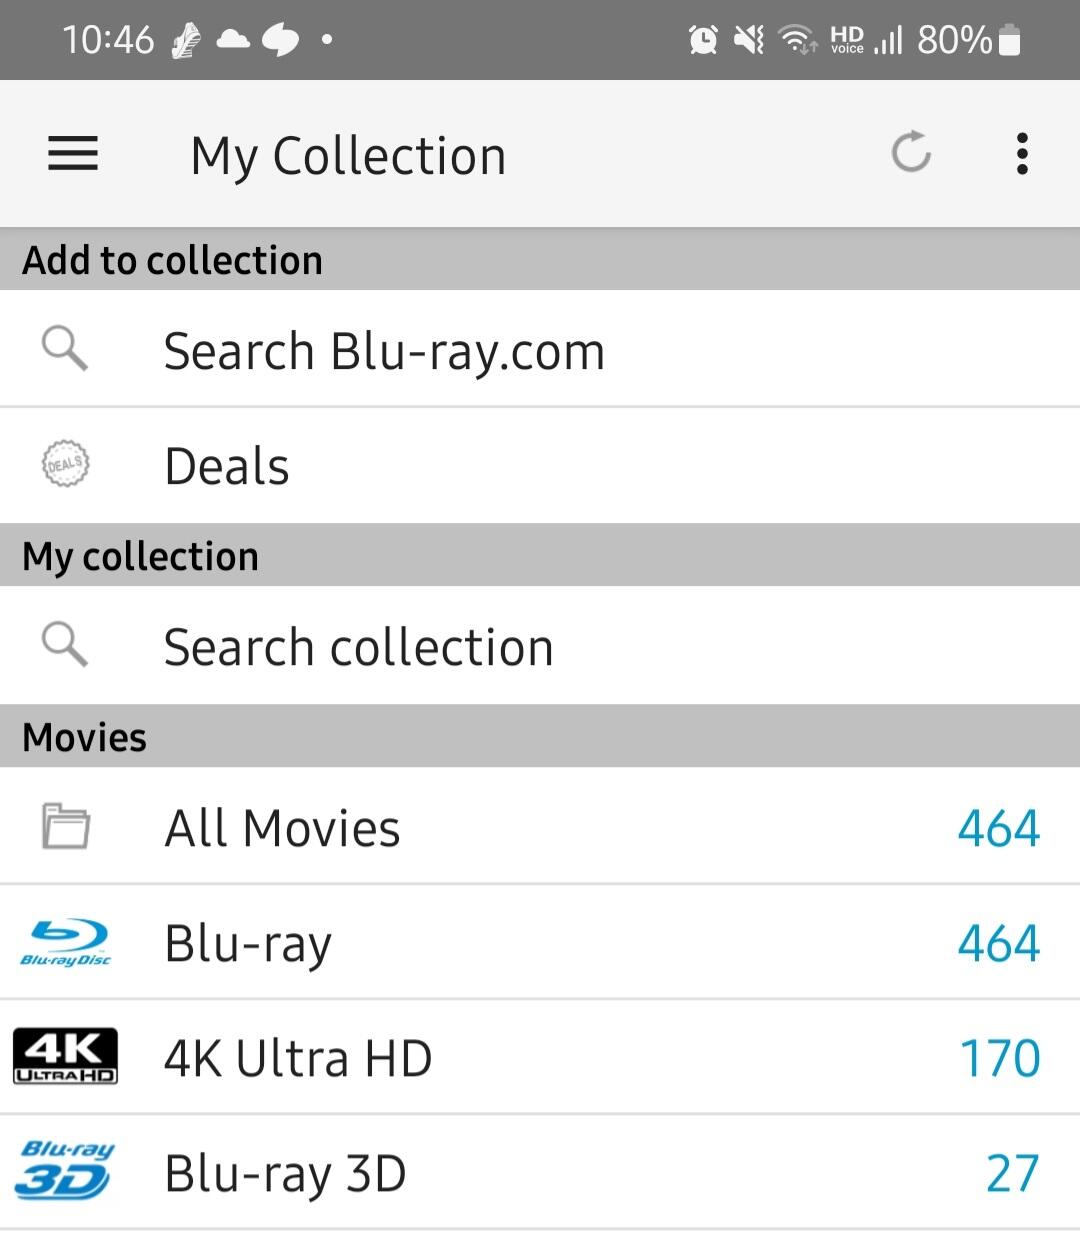1080x1256 pixels.
Task: Tap the Blu-ray 3D logo icon
Action: 65,1171
